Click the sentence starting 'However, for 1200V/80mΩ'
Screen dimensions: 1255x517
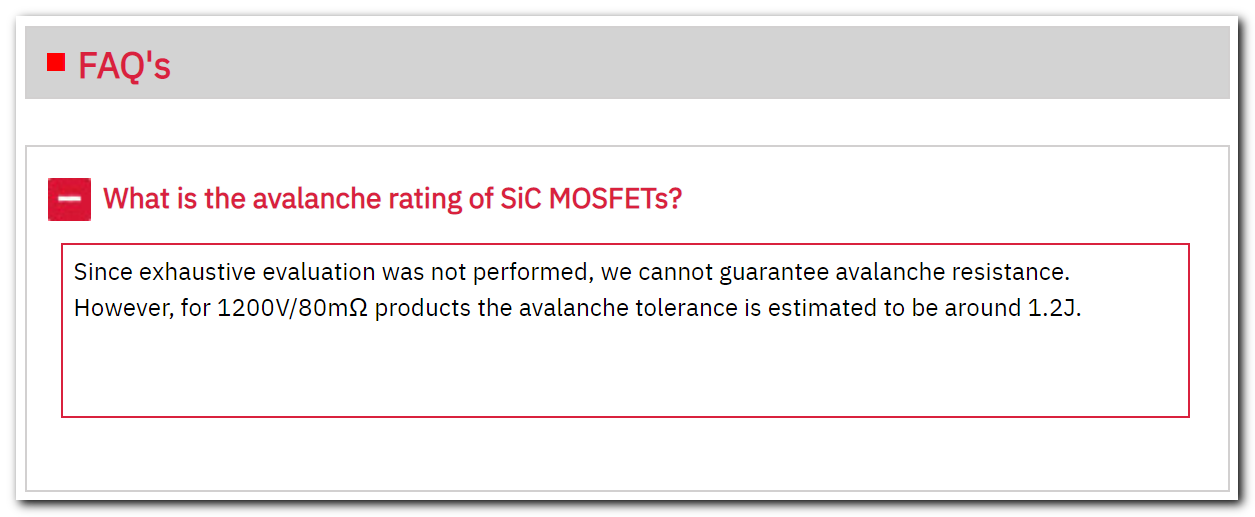(x=578, y=307)
